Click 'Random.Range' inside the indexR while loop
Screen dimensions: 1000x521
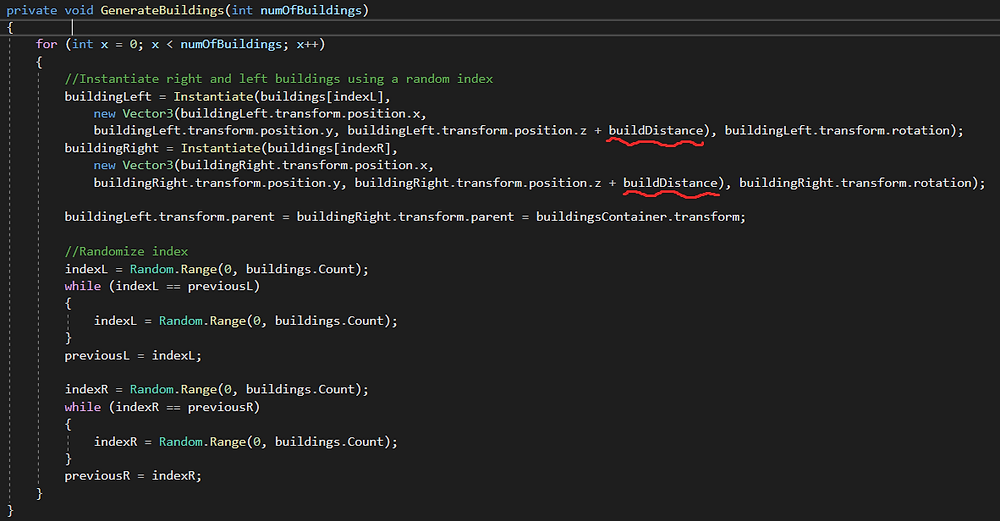(202, 441)
